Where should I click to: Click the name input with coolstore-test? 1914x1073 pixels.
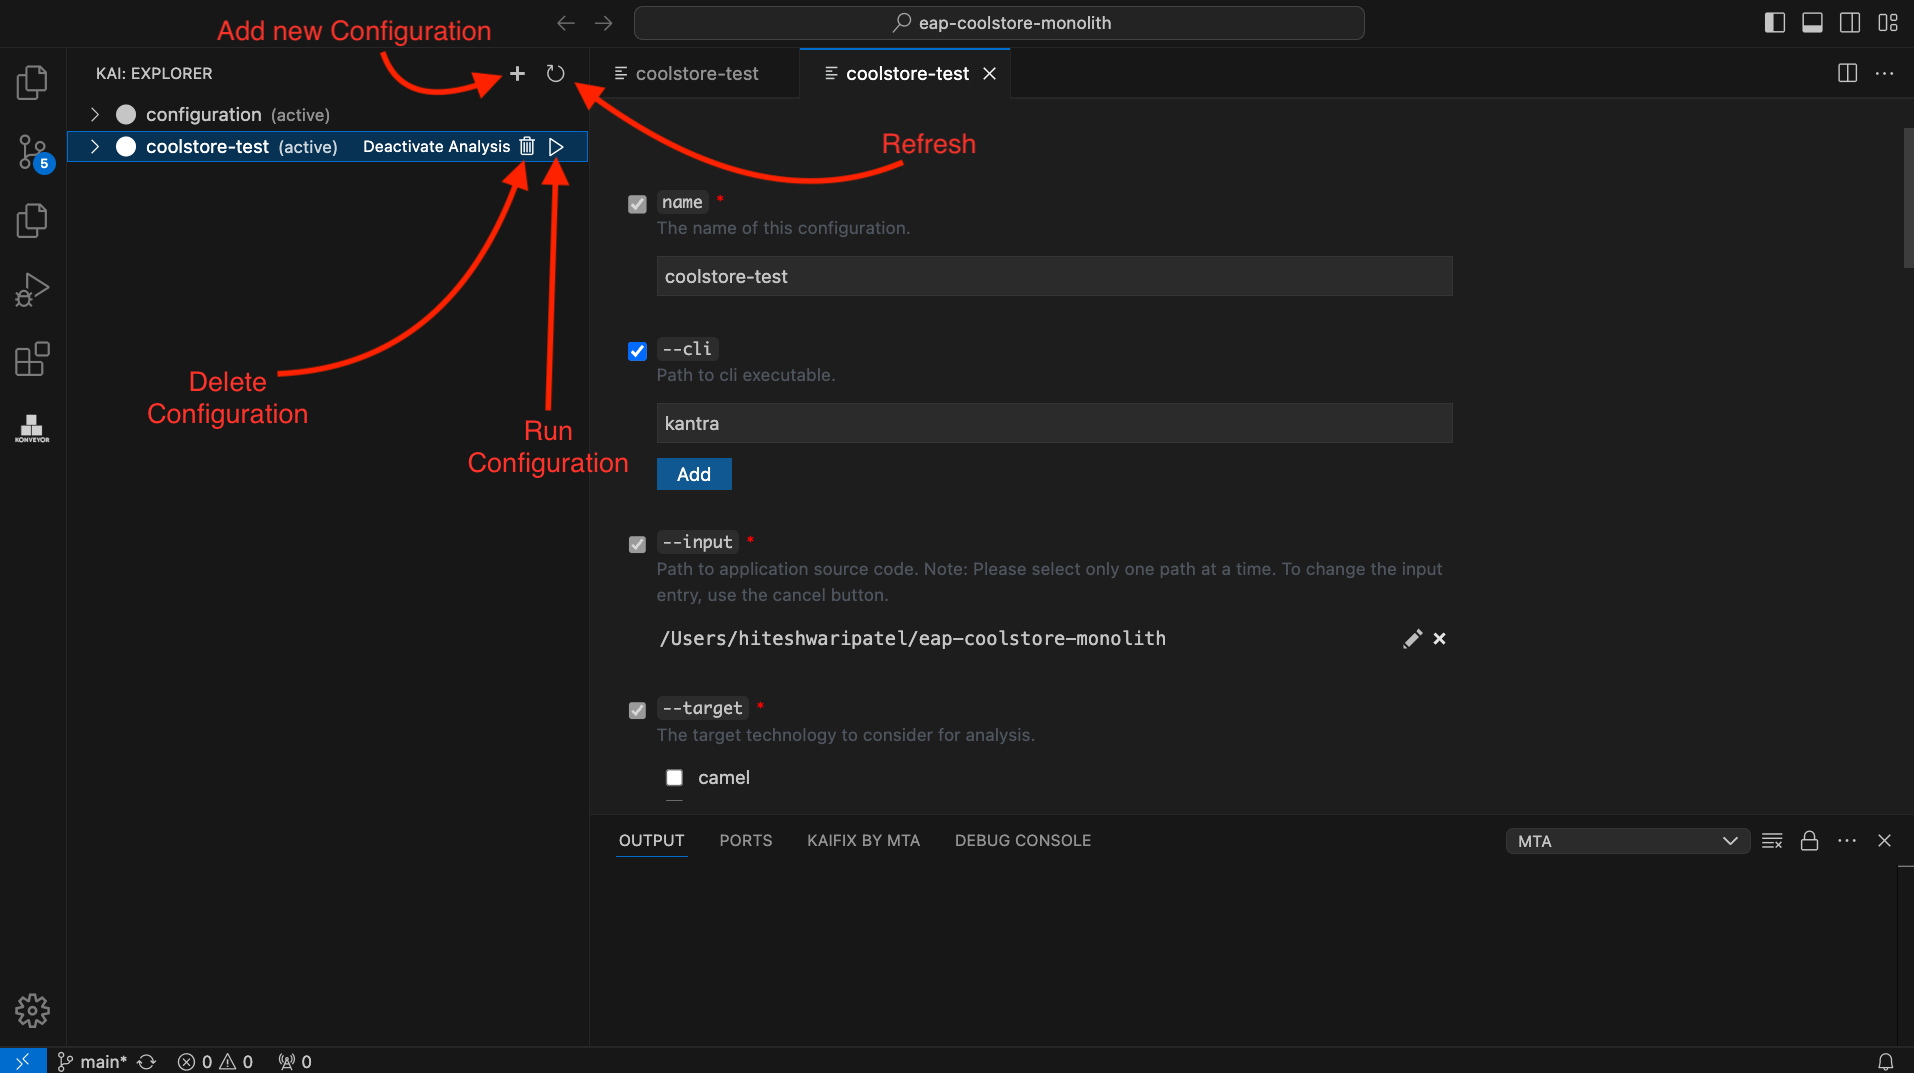click(x=1054, y=276)
